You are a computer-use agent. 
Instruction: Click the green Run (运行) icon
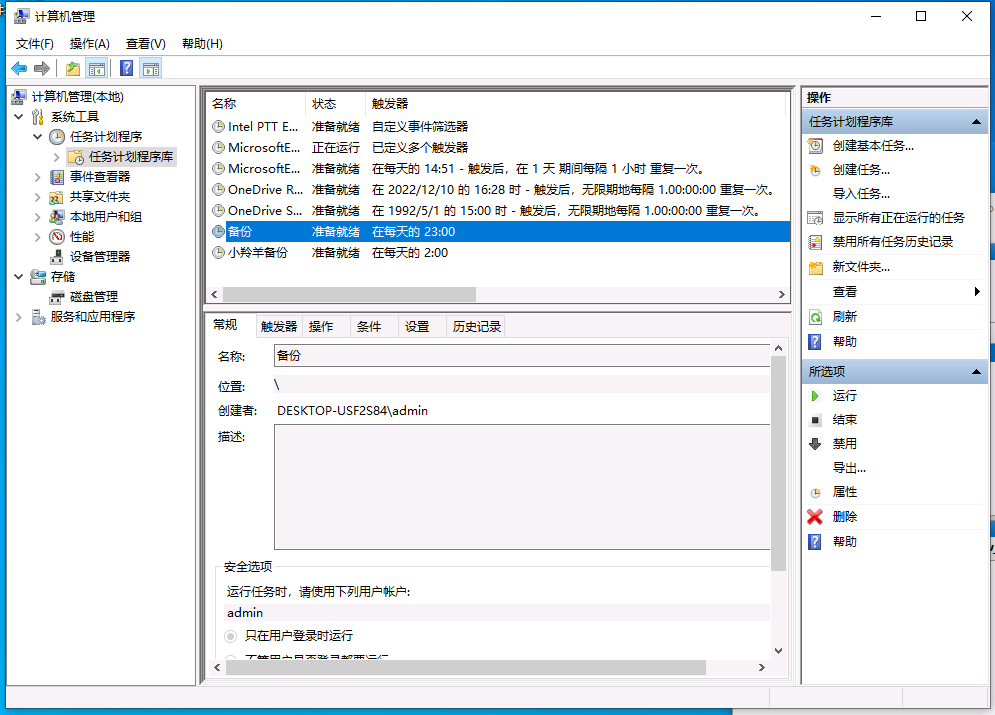pos(815,396)
